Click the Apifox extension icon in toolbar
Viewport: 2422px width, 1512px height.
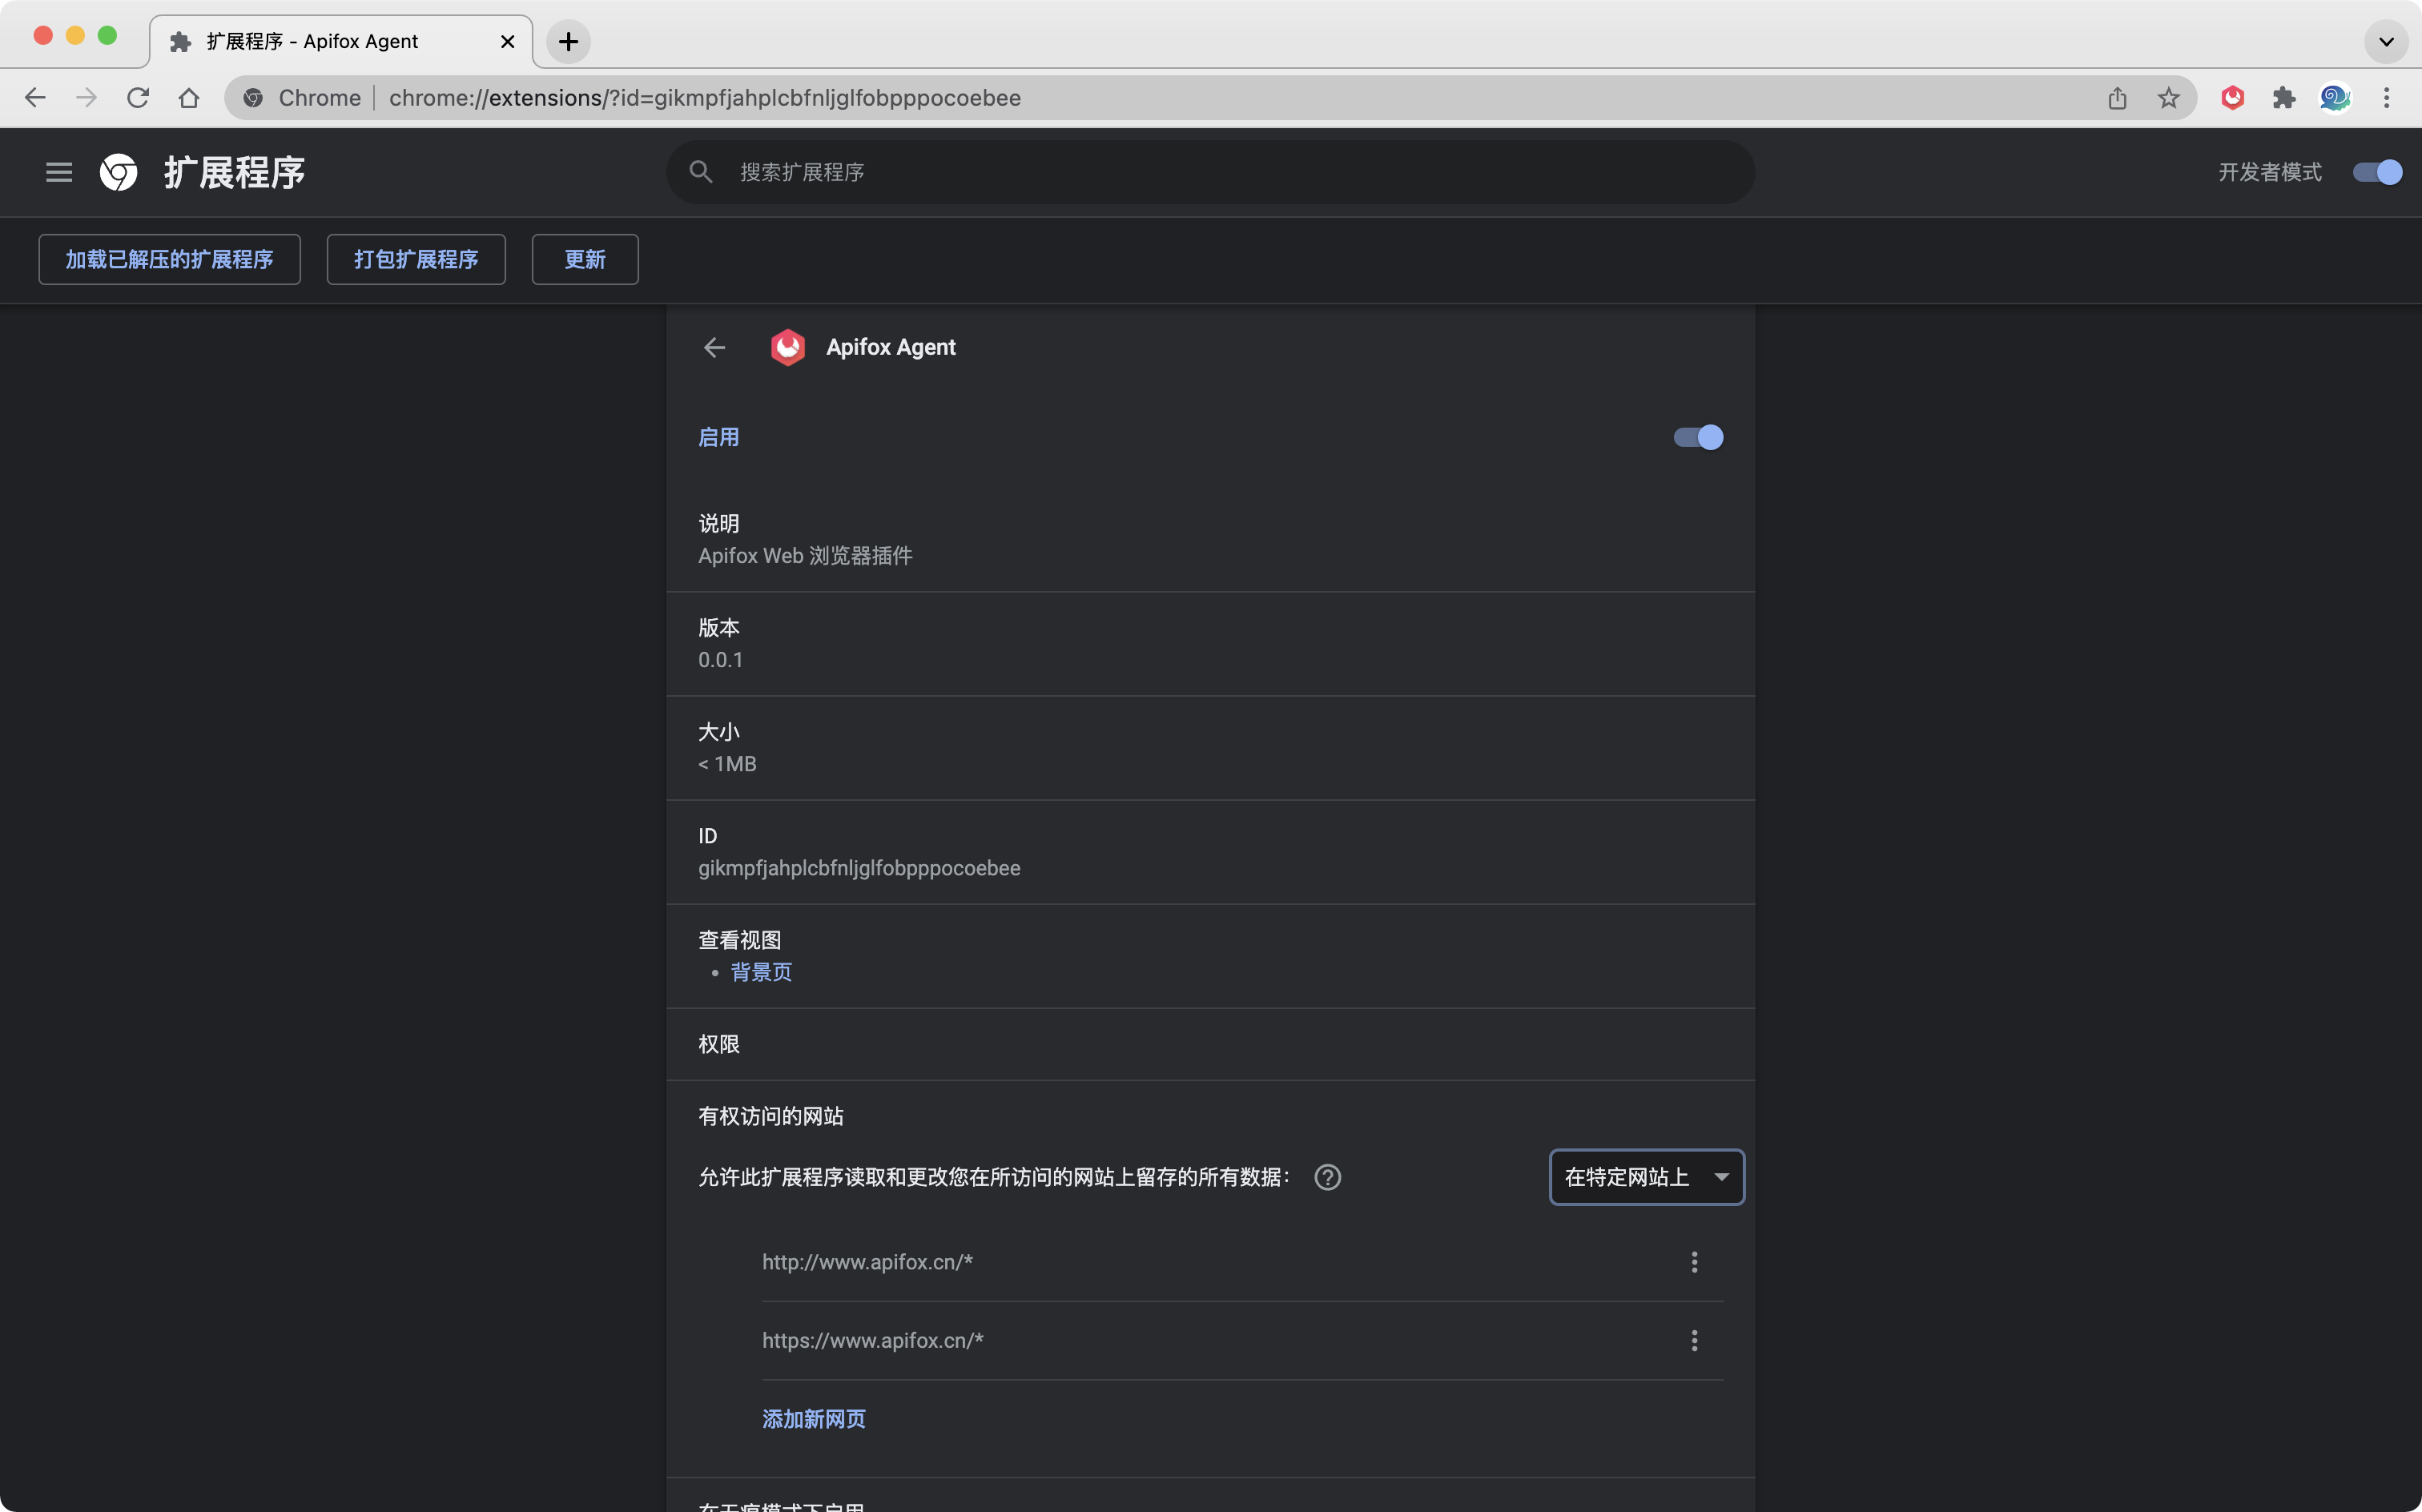pos(2232,98)
